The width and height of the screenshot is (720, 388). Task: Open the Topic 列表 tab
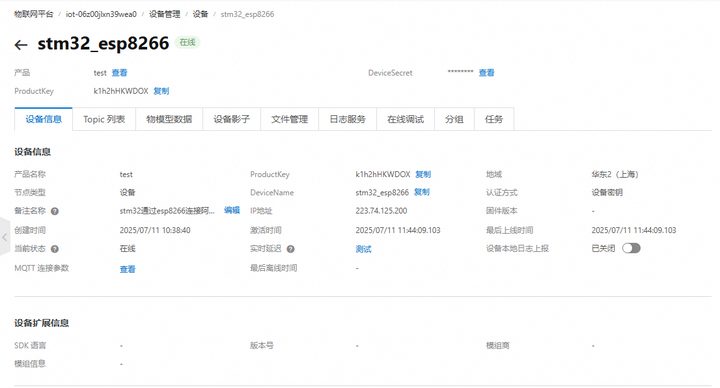click(104, 119)
